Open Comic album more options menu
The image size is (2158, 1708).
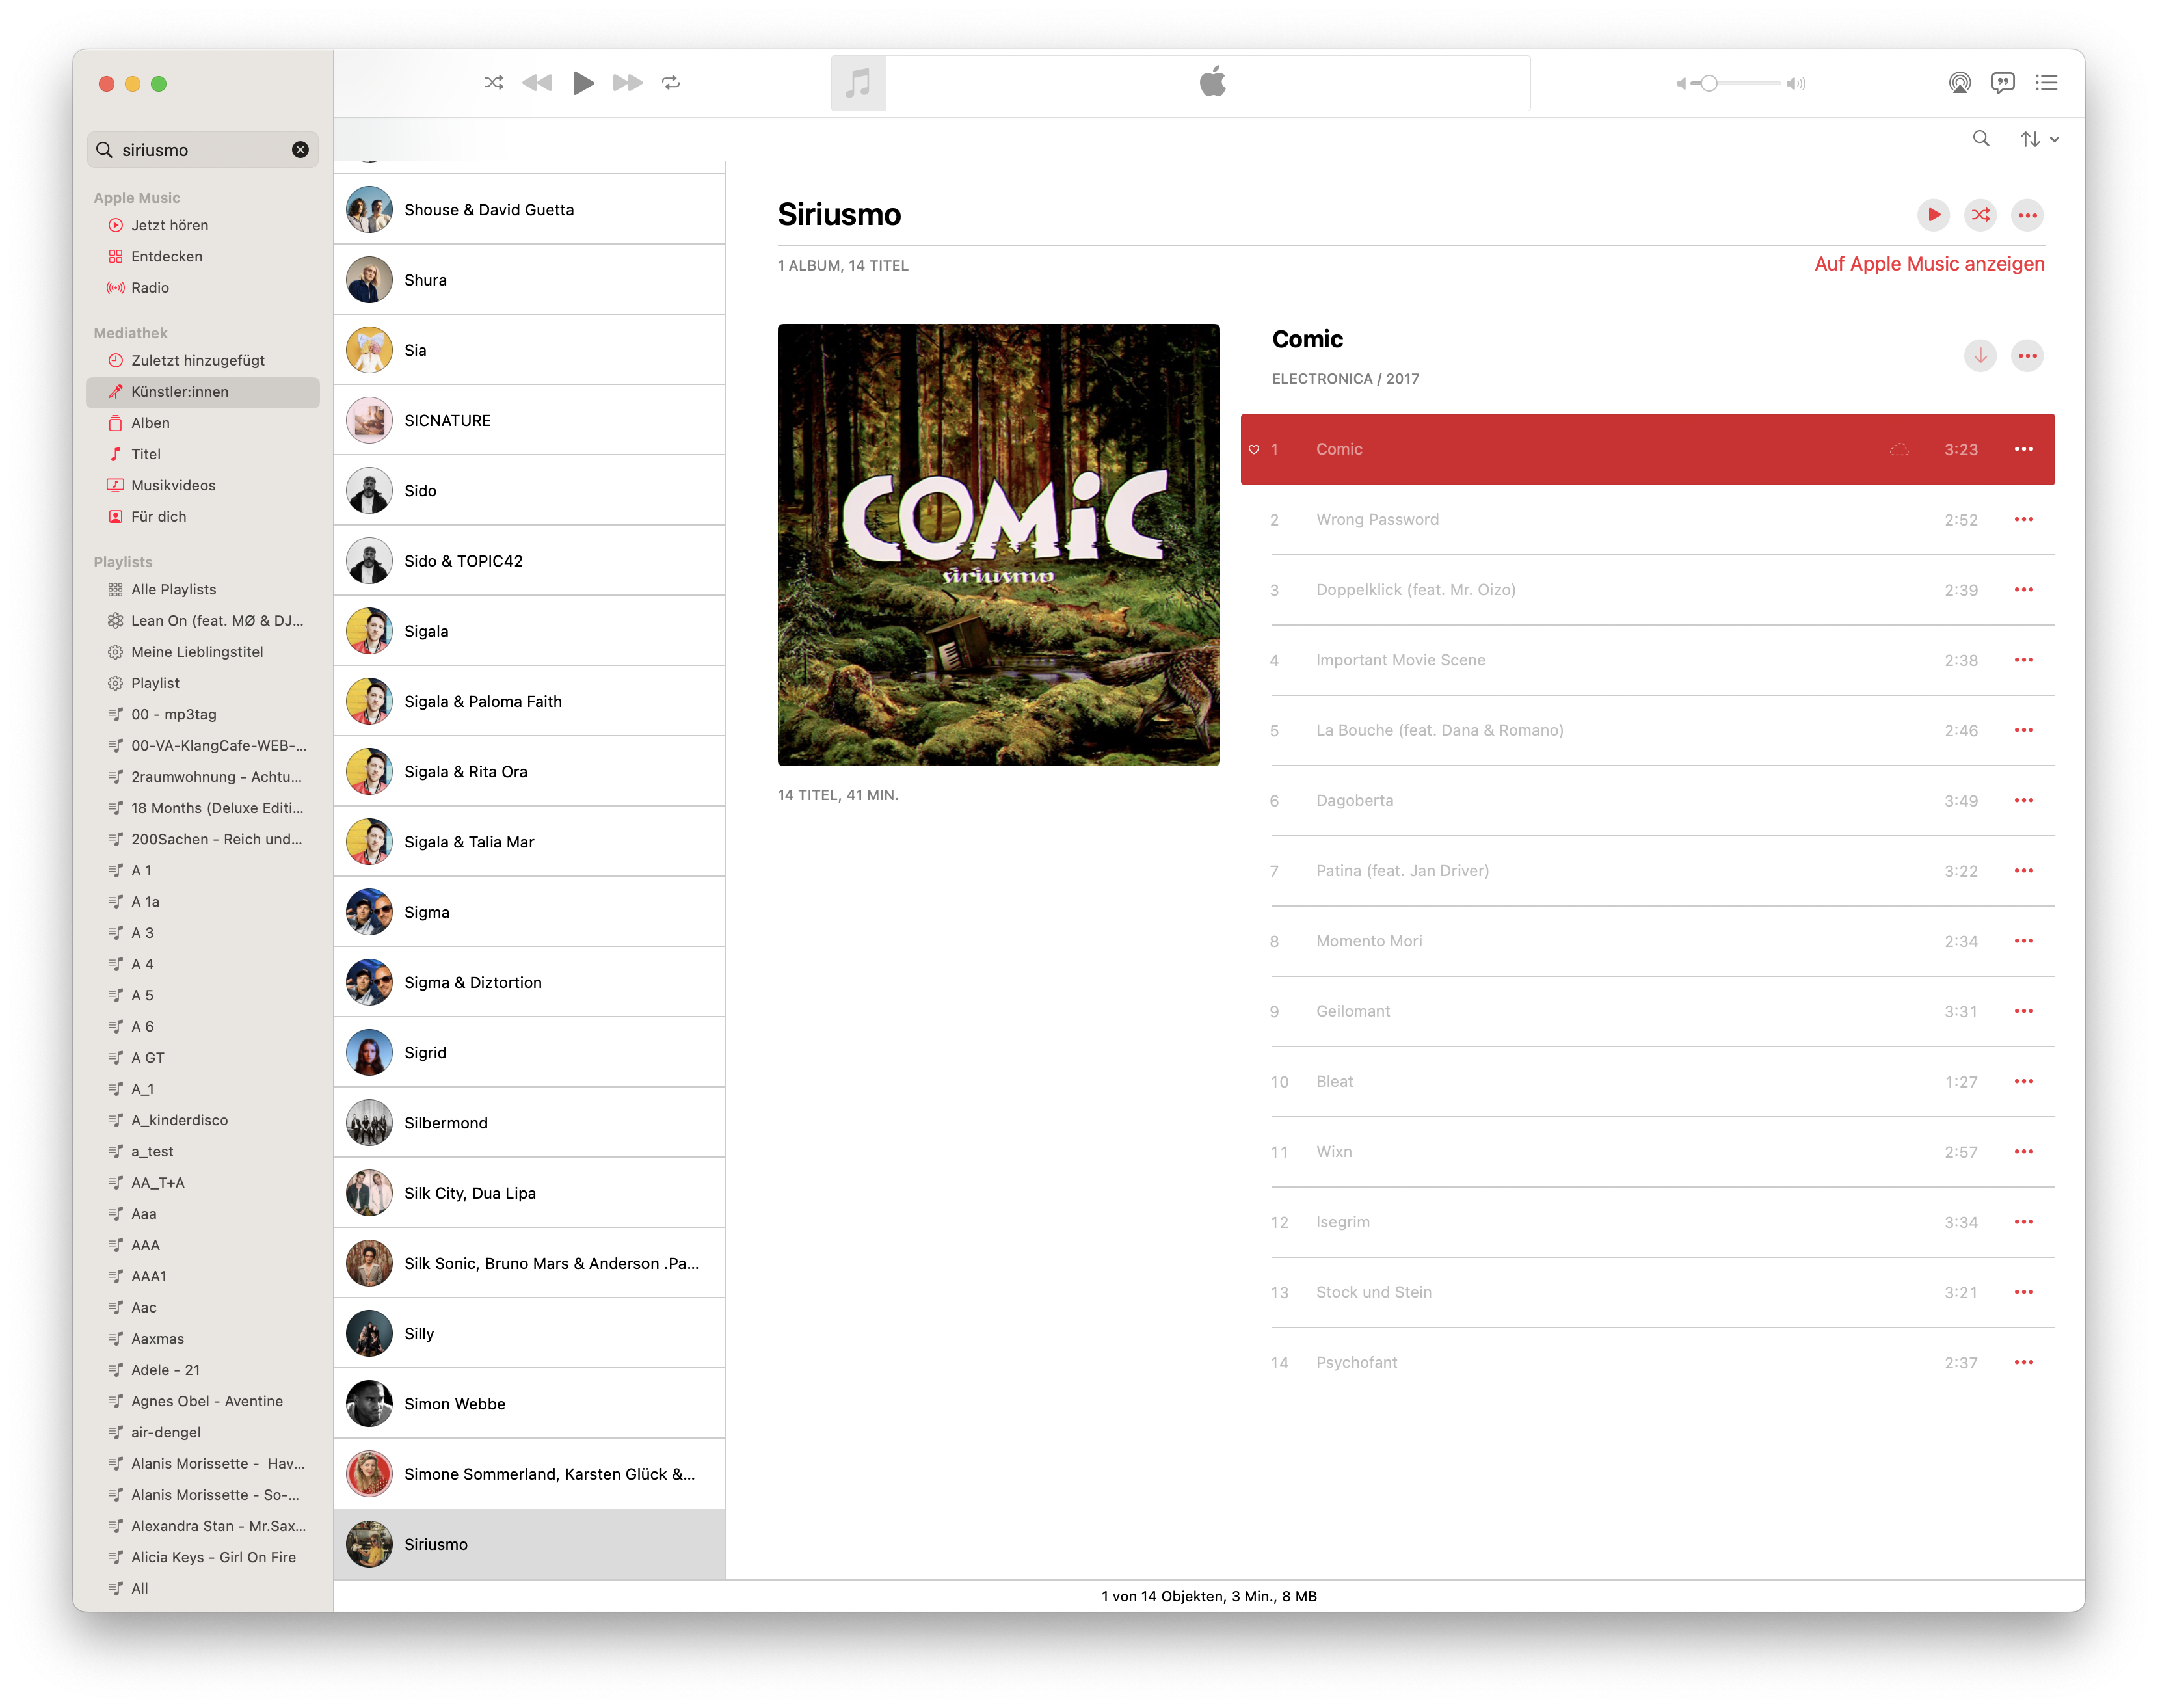(2027, 356)
